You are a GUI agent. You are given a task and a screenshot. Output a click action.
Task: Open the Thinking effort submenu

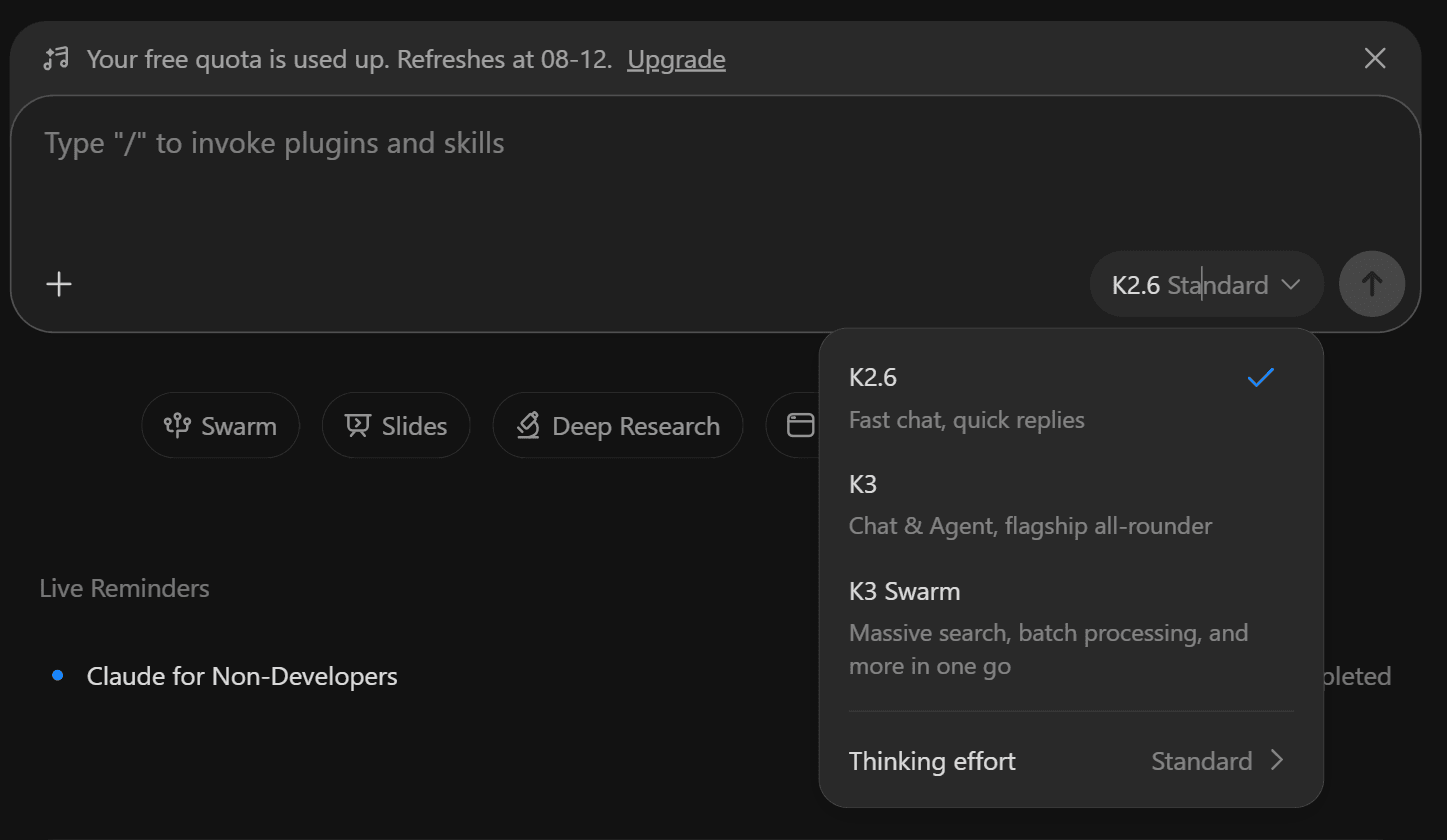tap(1071, 761)
